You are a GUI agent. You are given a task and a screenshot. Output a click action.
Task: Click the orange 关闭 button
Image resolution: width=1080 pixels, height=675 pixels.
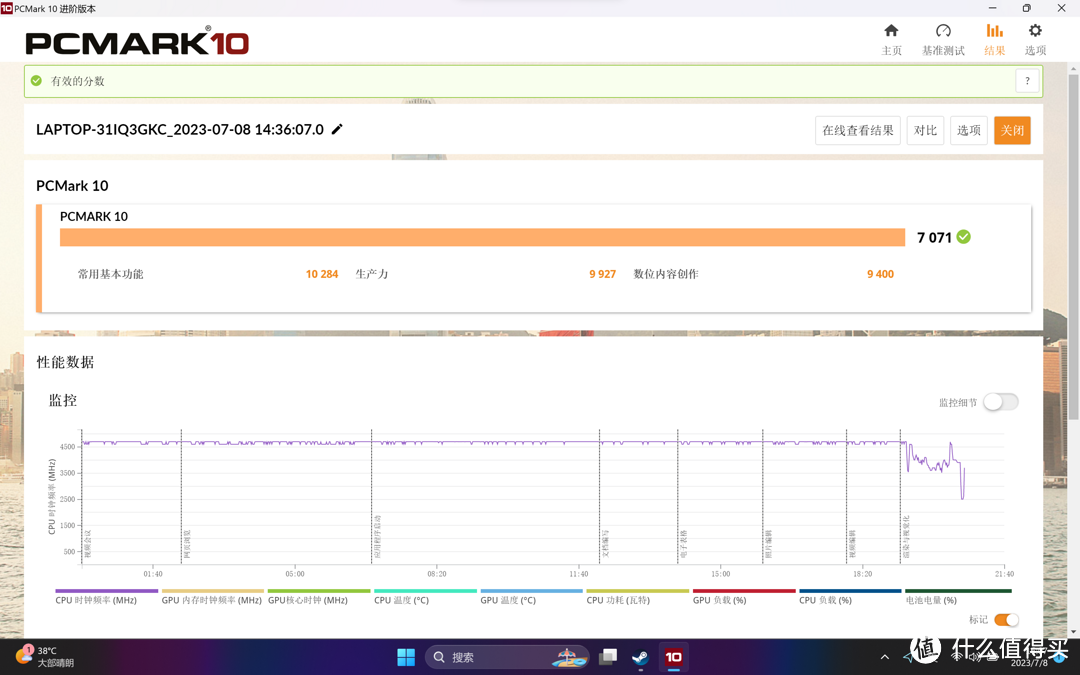coord(1012,130)
